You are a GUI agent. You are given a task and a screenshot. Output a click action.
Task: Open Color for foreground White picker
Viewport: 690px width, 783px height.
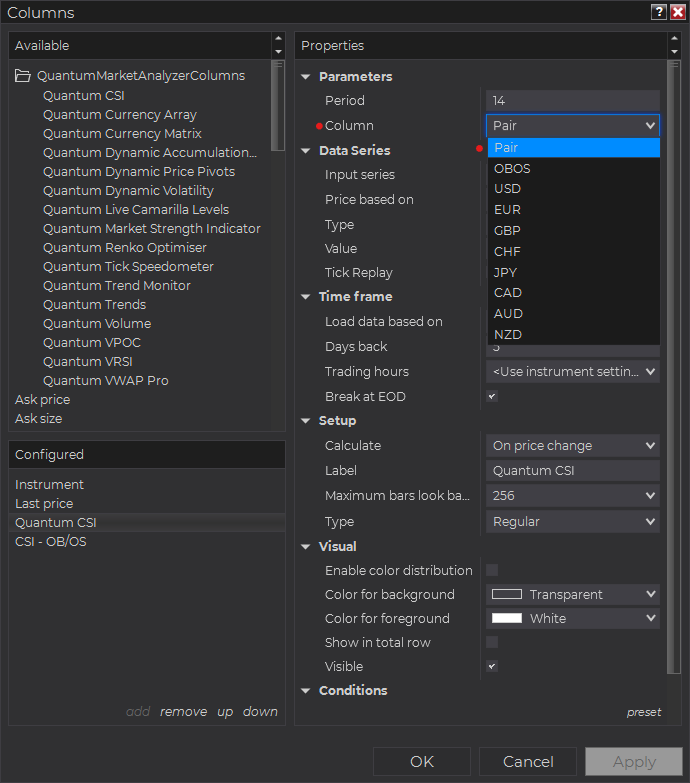pos(573,618)
